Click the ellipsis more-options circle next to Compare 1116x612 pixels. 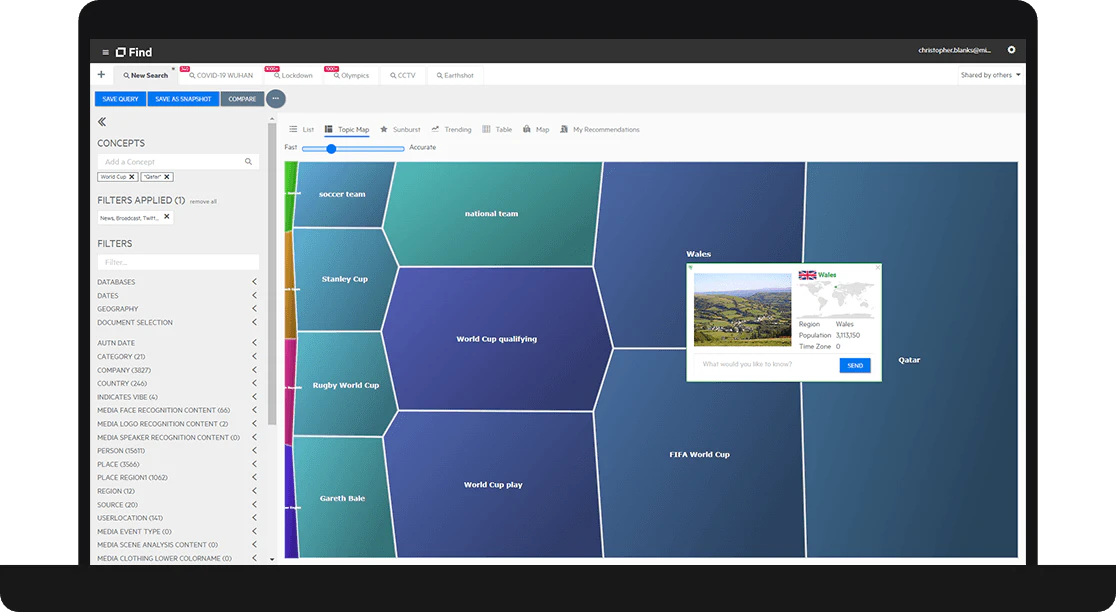[x=275, y=98]
